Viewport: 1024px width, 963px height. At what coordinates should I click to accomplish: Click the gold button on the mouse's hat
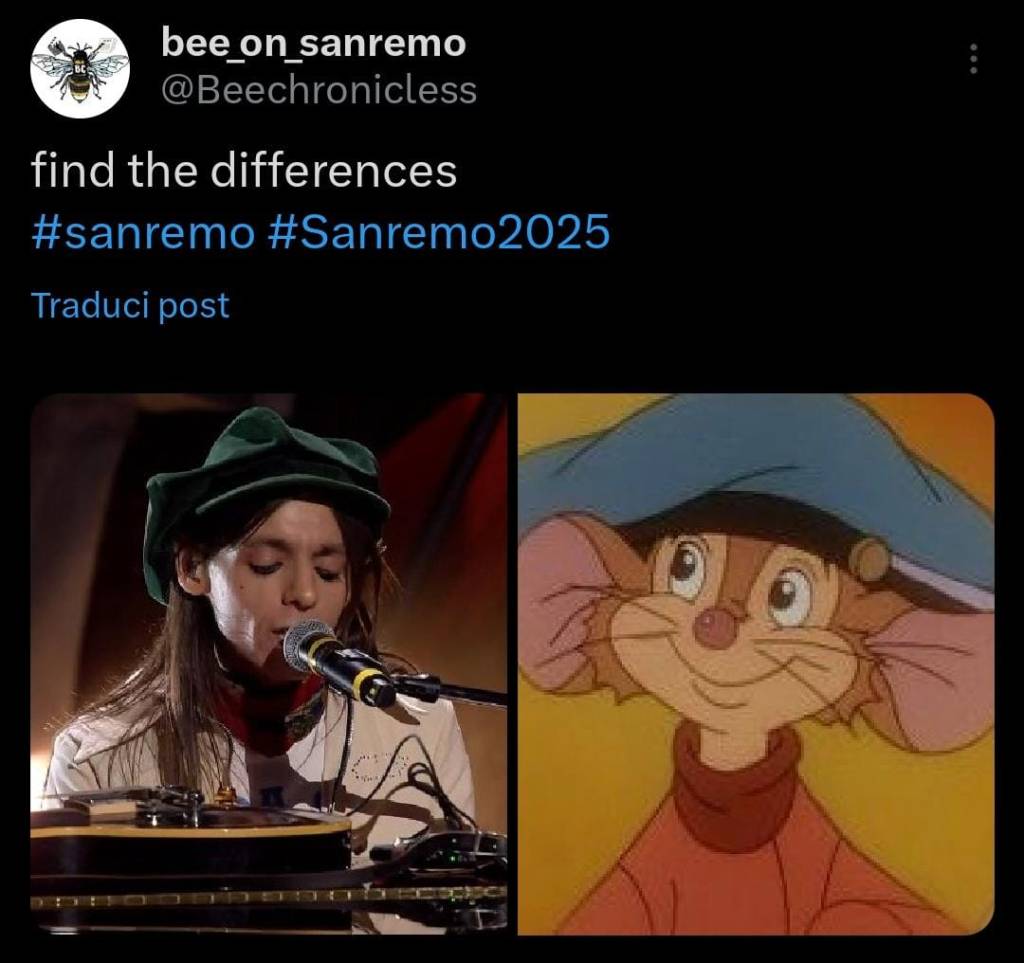872,561
